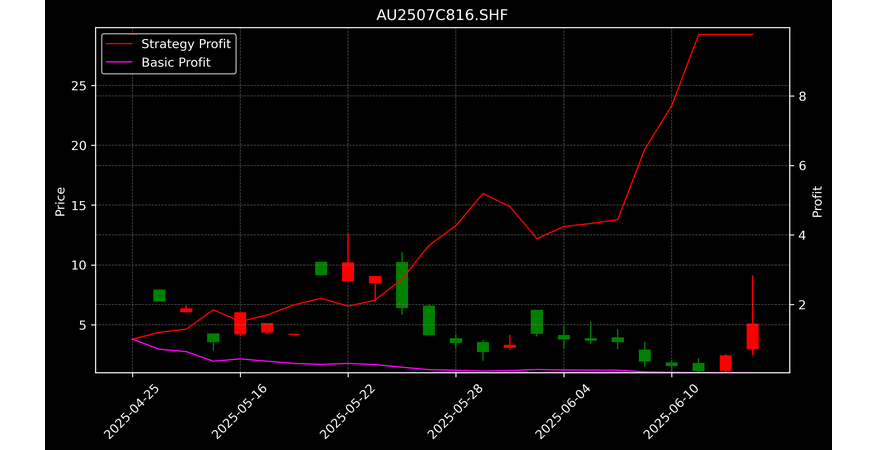Click the 8 profit tick label

tap(802, 96)
